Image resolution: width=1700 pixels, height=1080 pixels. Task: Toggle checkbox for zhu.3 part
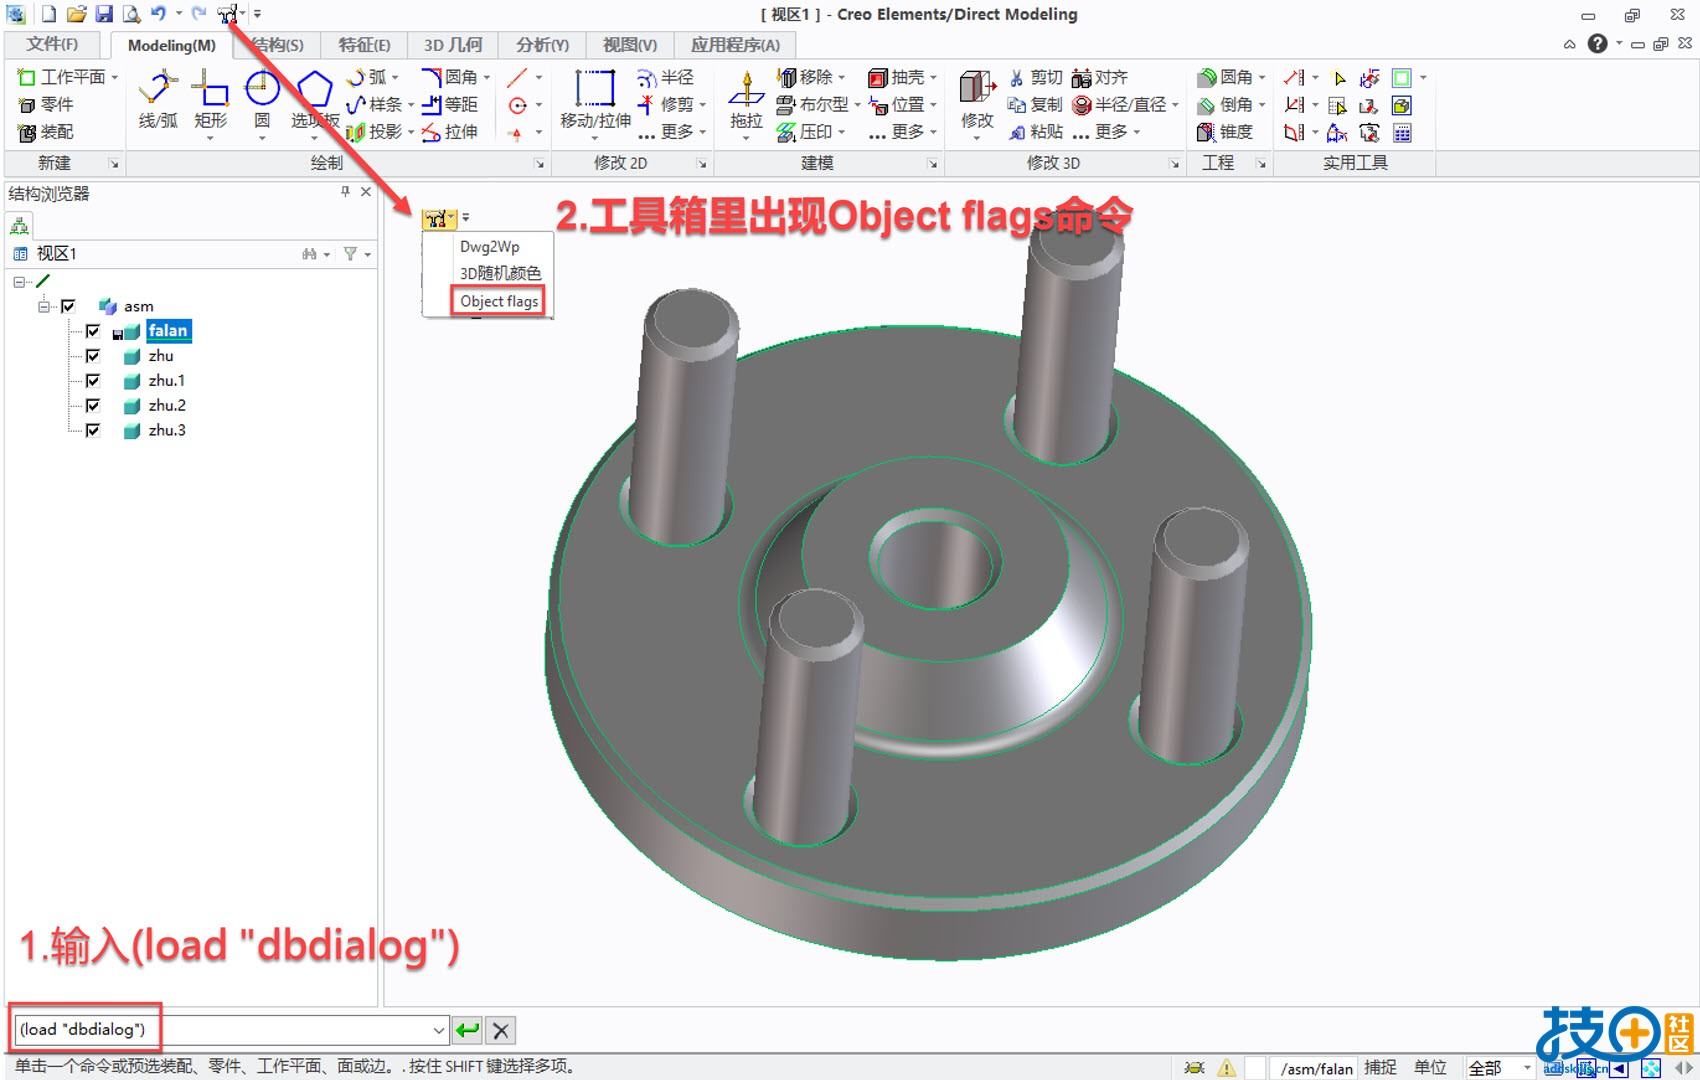(x=93, y=430)
